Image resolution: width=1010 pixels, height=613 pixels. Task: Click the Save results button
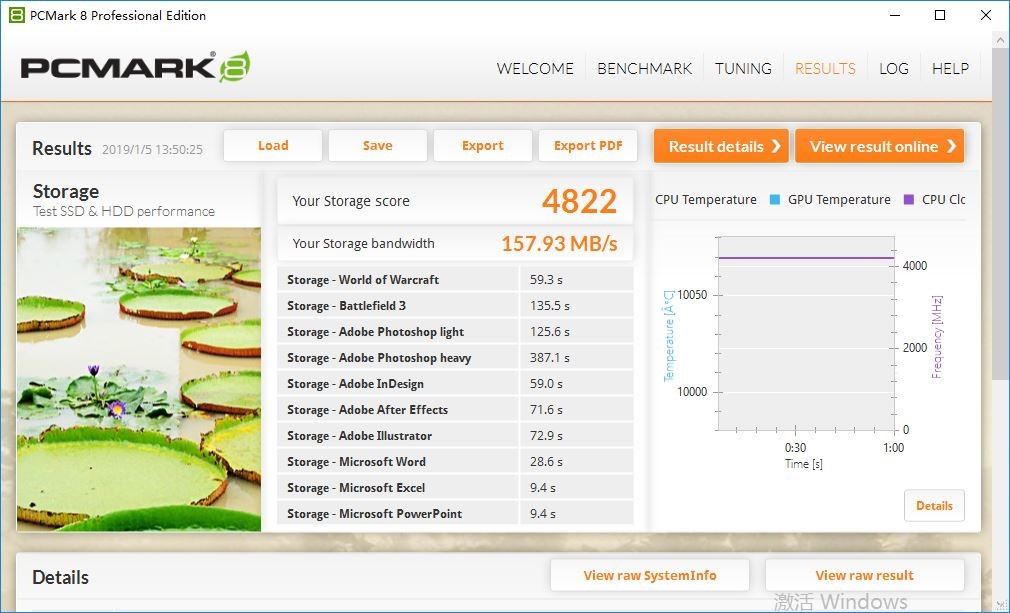[x=377, y=146]
